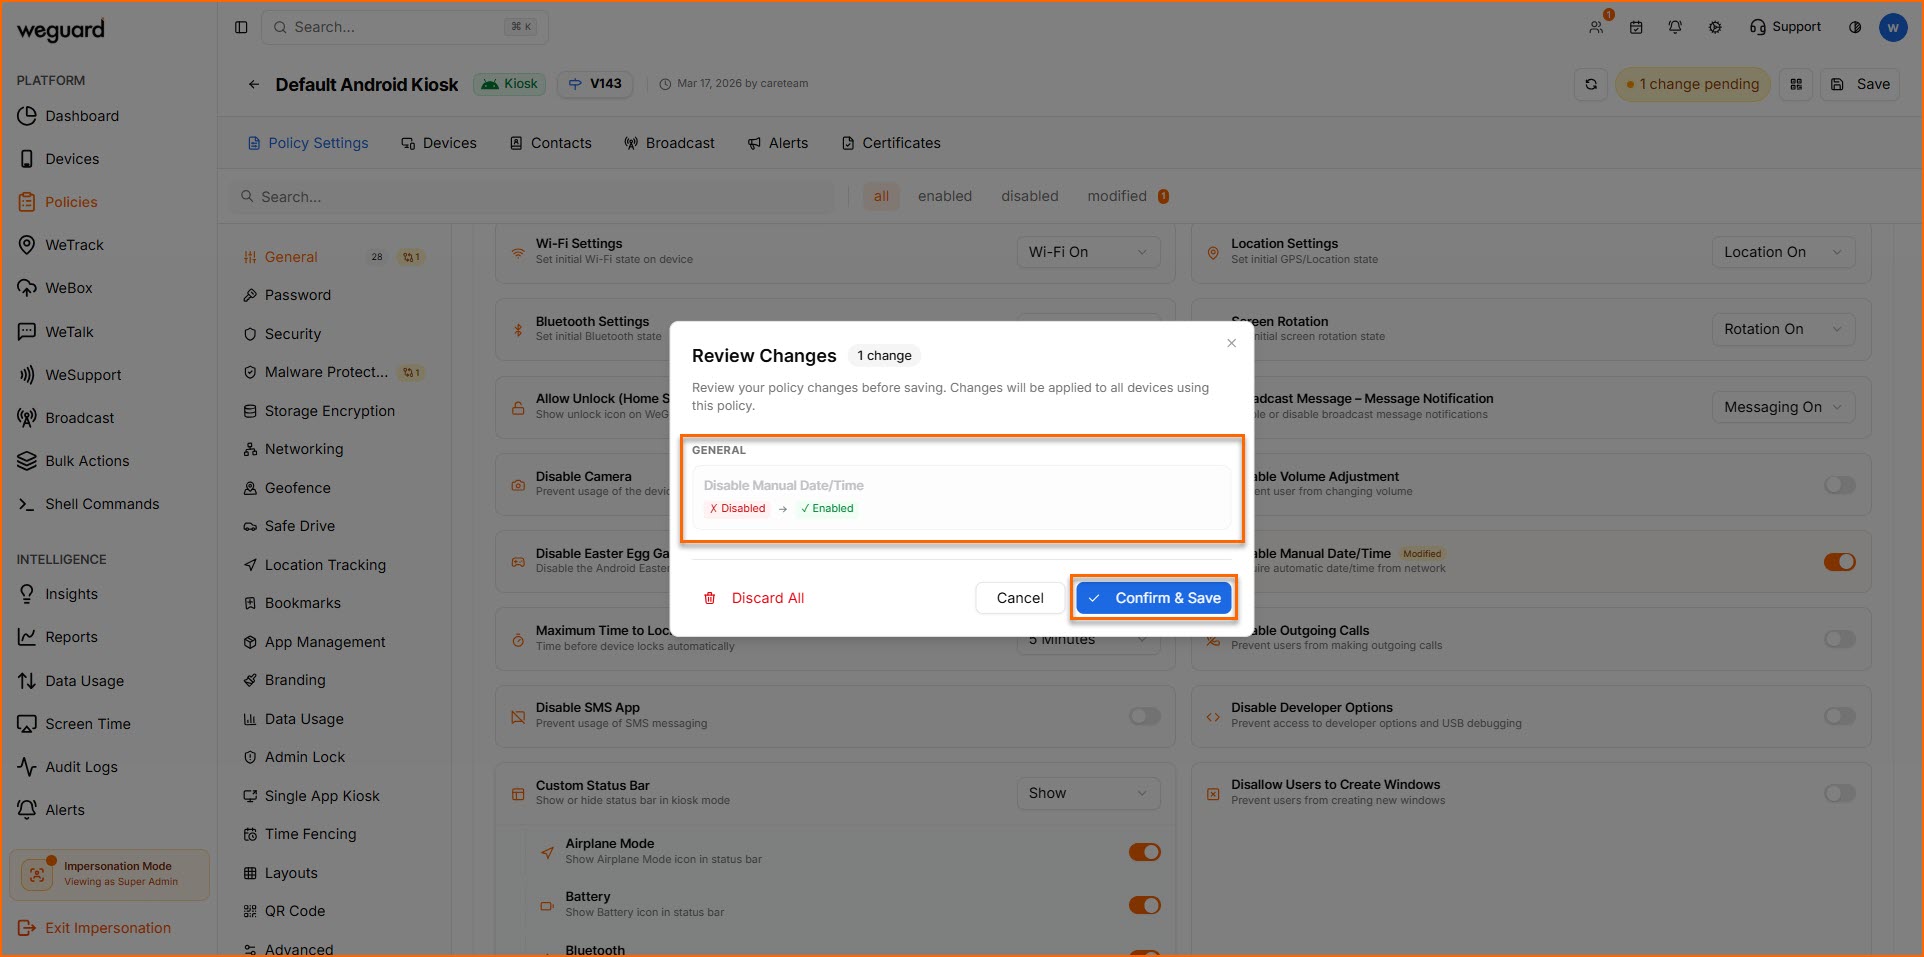Image resolution: width=1924 pixels, height=957 pixels.
Task: Open the notifications bell icon
Action: [x=1675, y=27]
